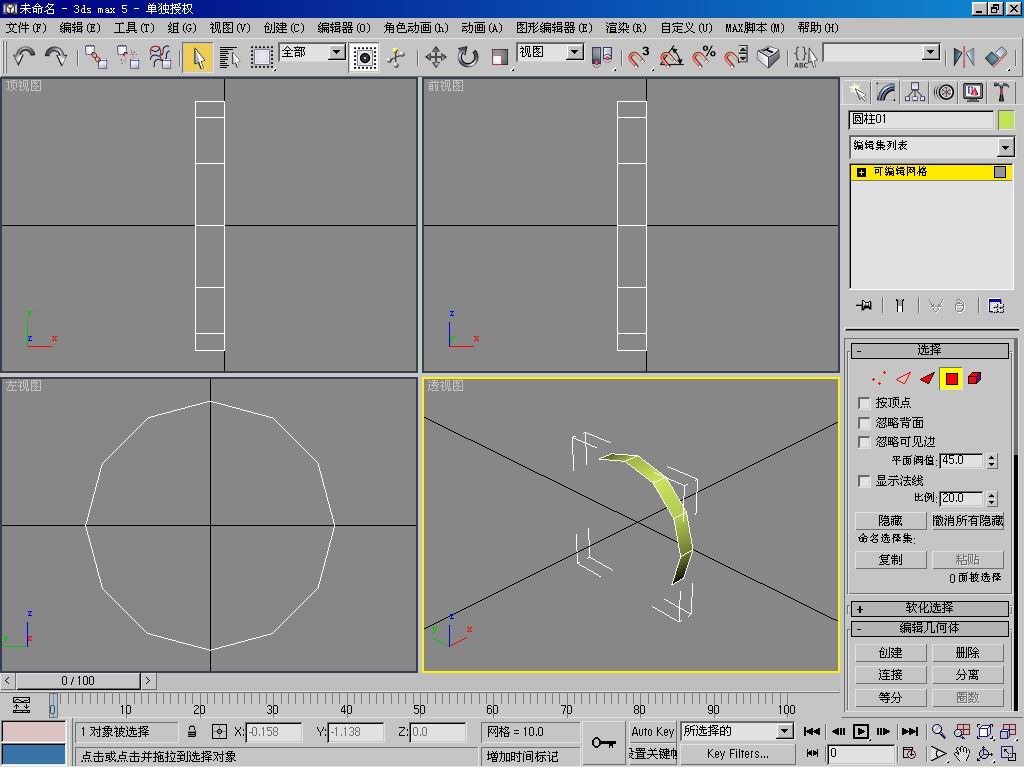Screen dimensions: 1024x768
Task: Enable the 忽略背面 checkbox
Action: 864,423
